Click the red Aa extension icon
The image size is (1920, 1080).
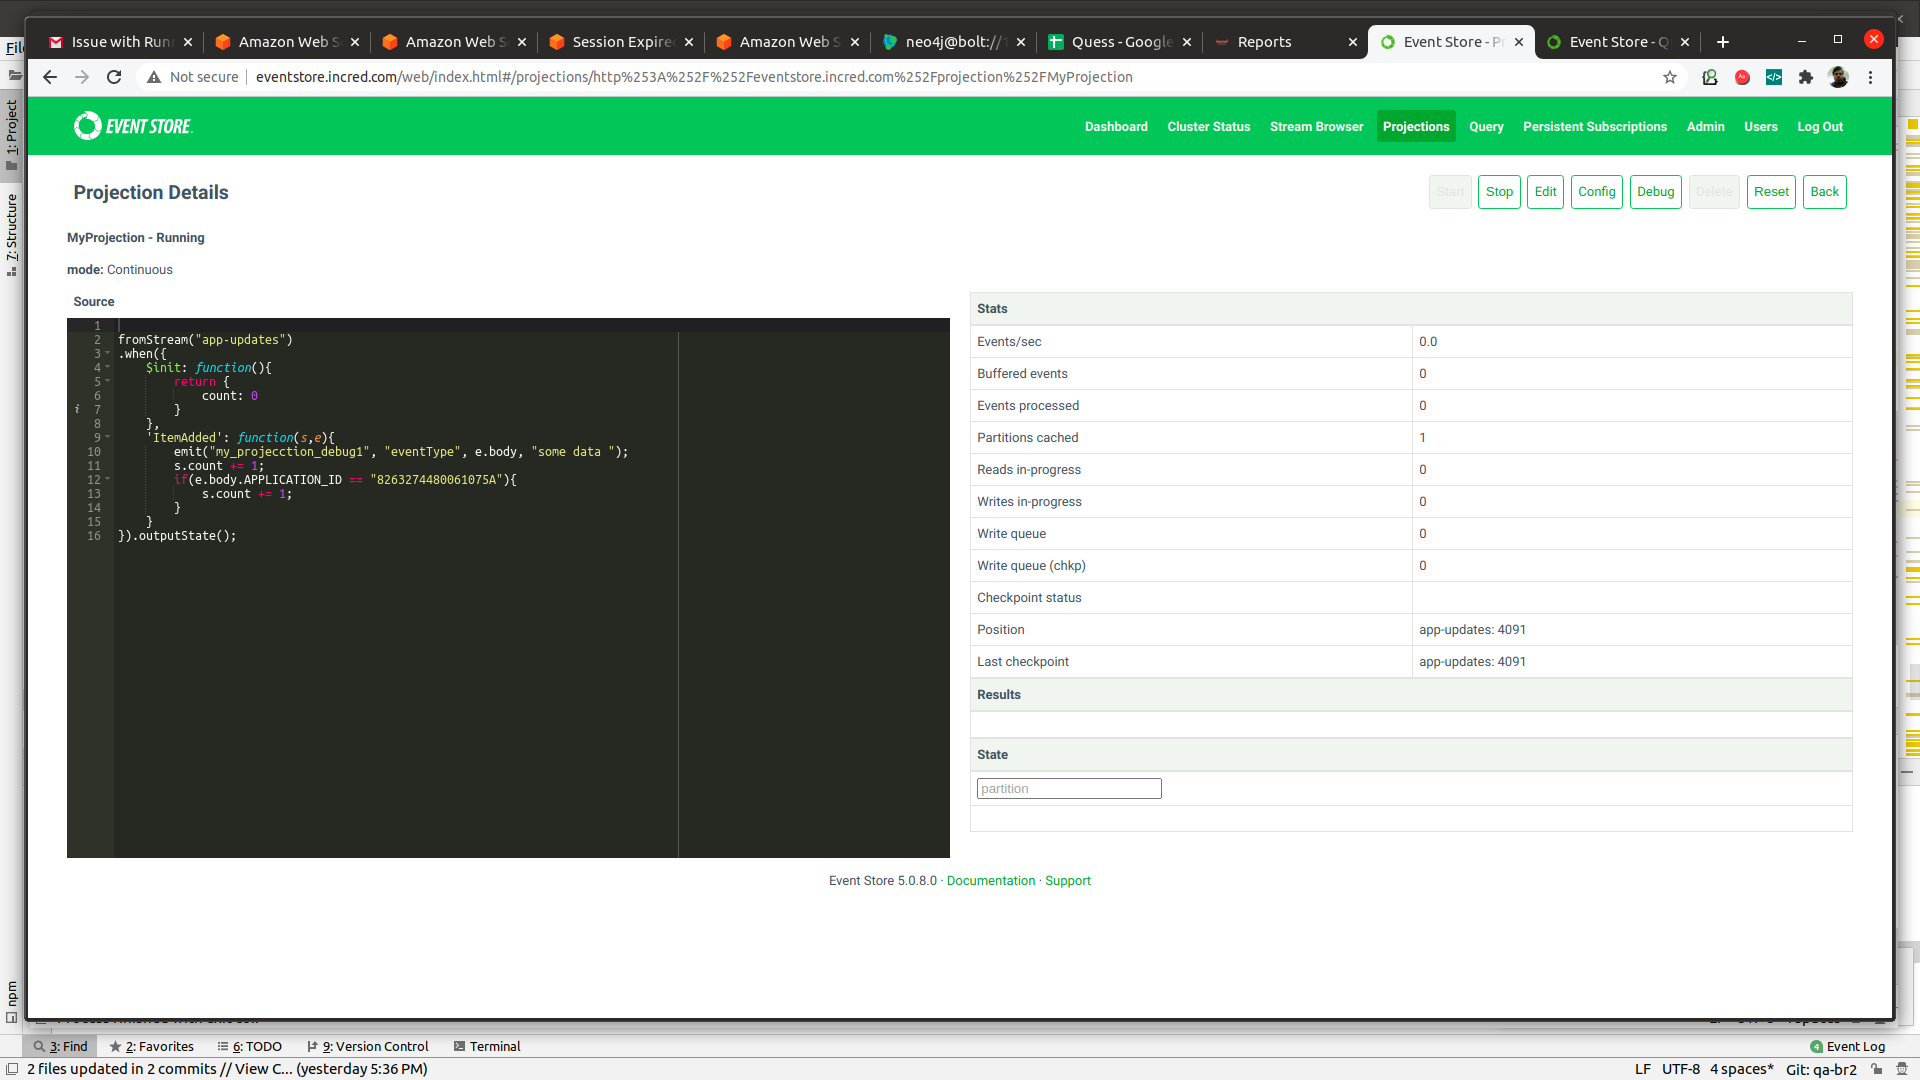[1742, 77]
